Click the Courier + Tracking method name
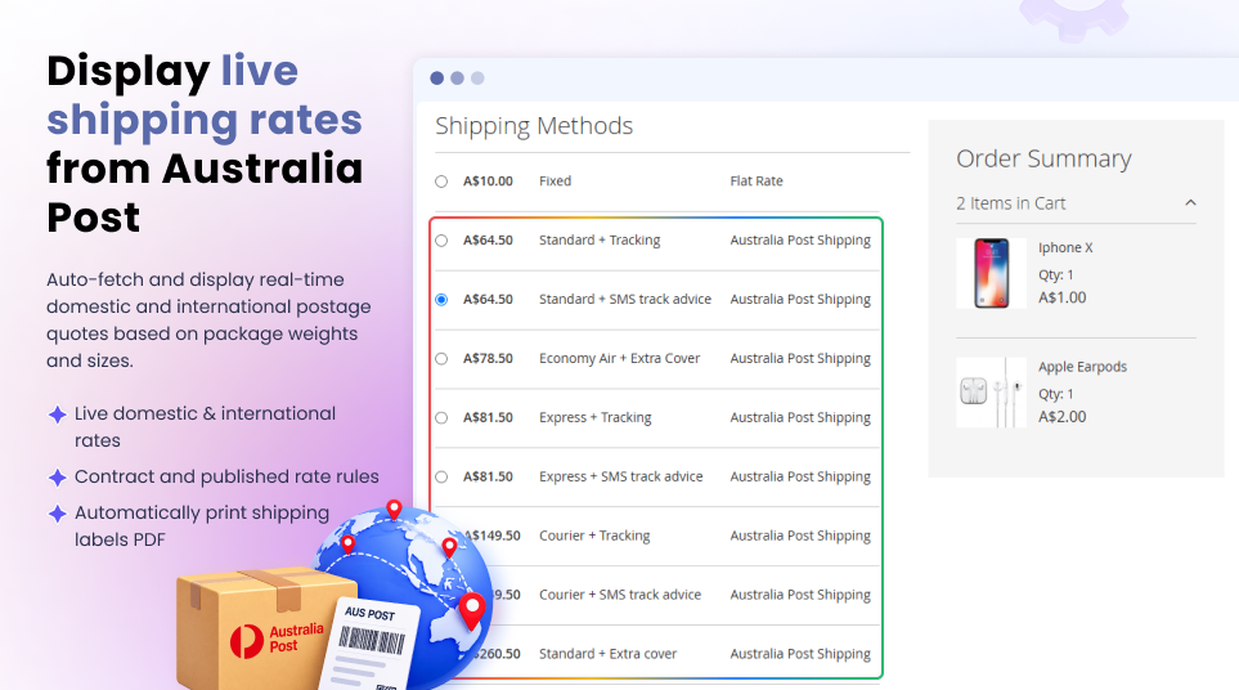 click(x=595, y=536)
